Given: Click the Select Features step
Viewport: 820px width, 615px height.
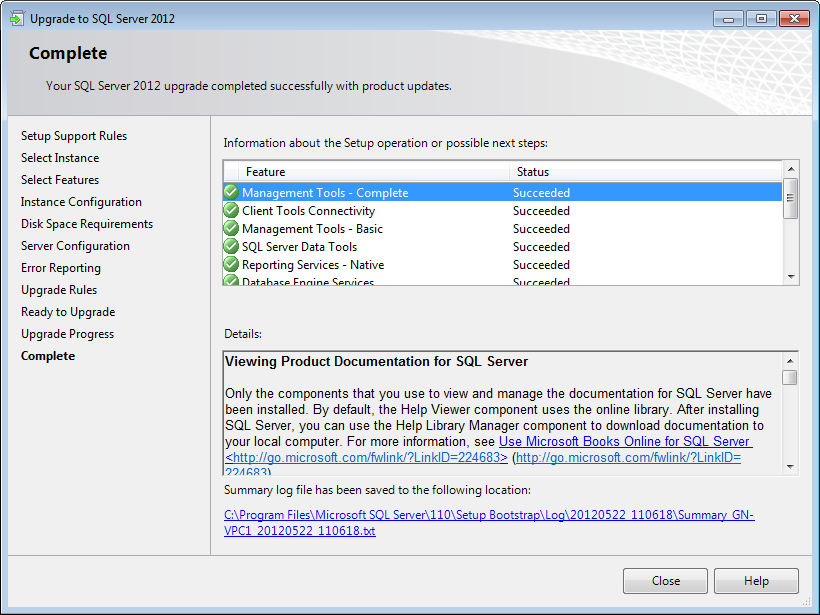Looking at the screenshot, I should [x=60, y=180].
